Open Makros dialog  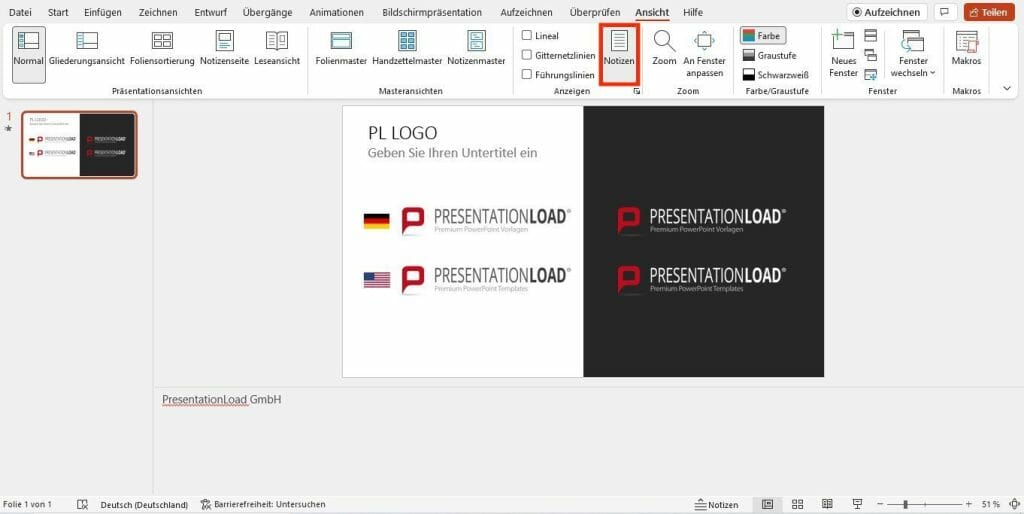tap(967, 49)
